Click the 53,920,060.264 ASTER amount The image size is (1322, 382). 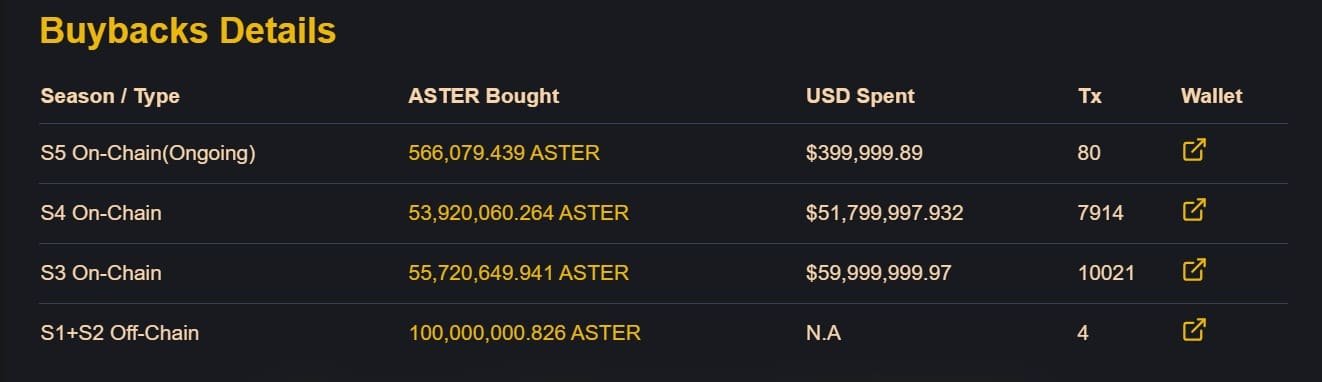pyautogui.click(x=519, y=213)
